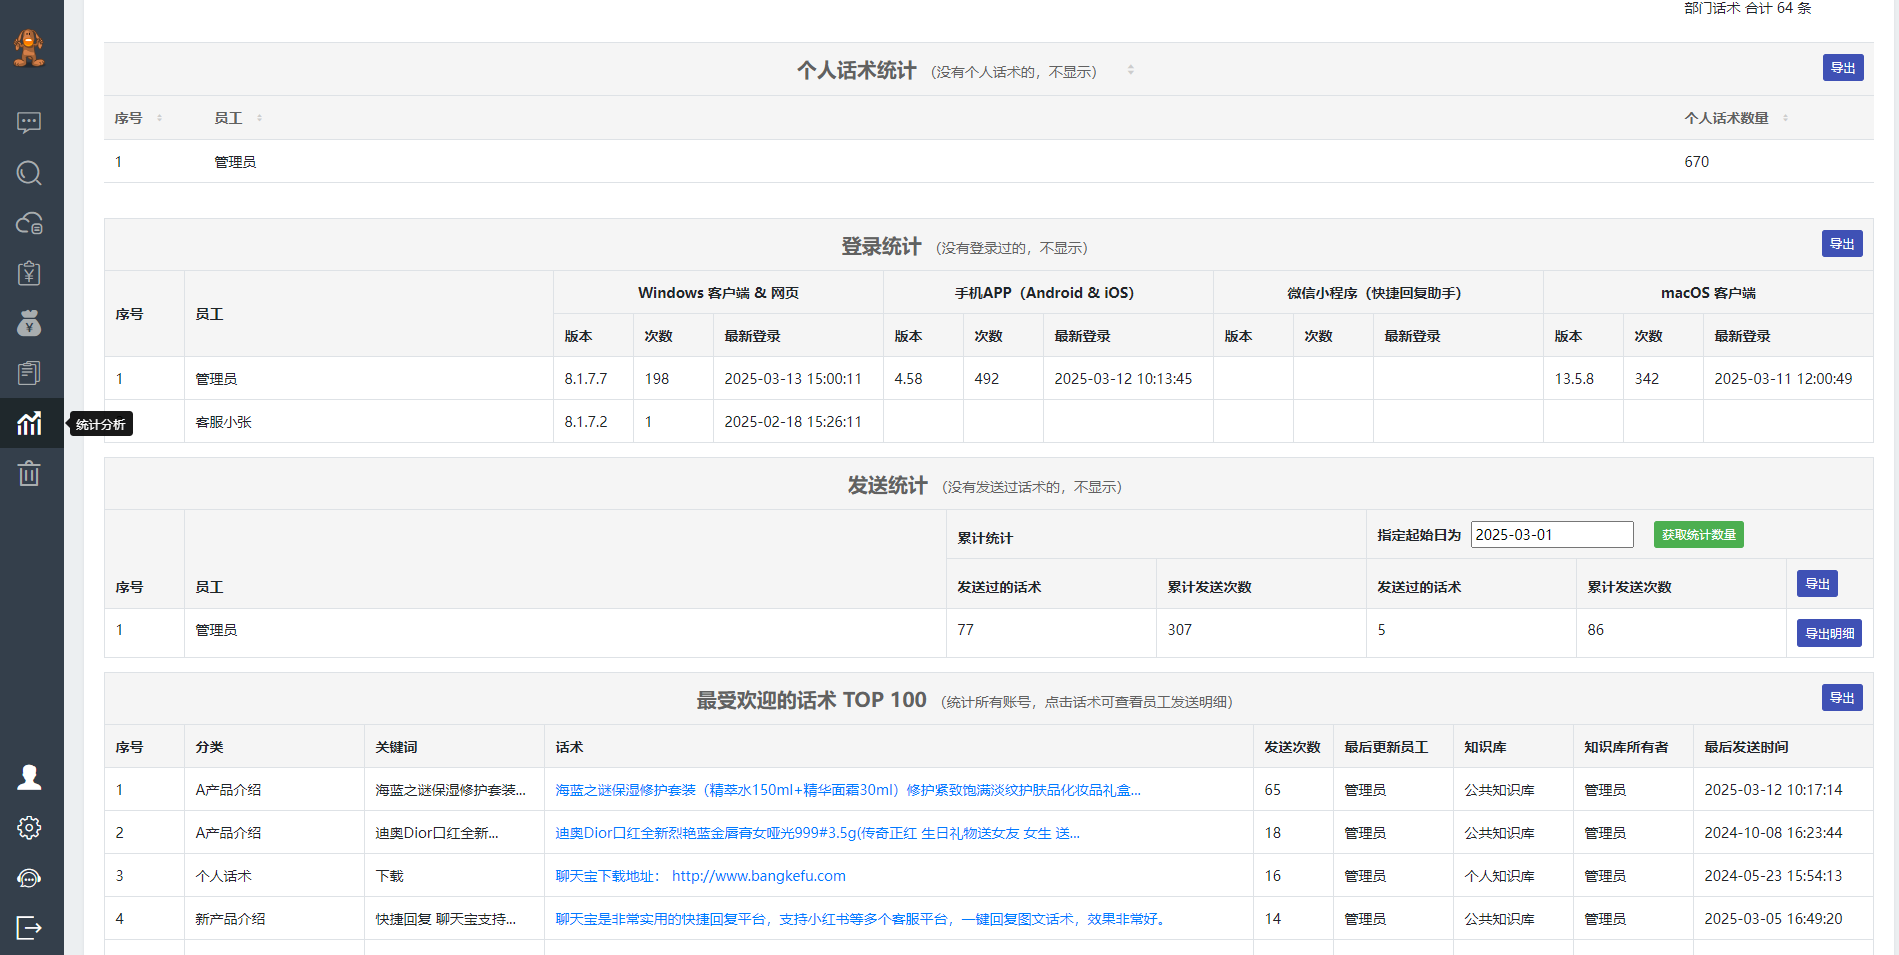Click the green 获取统计数量 button
The image size is (1899, 955).
(x=1698, y=535)
